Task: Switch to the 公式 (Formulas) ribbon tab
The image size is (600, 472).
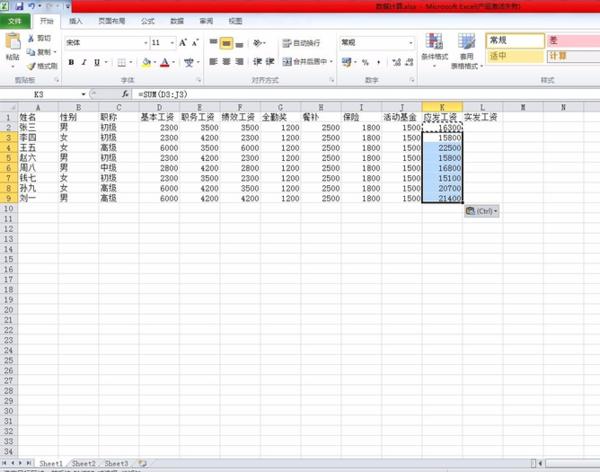Action: [x=147, y=20]
